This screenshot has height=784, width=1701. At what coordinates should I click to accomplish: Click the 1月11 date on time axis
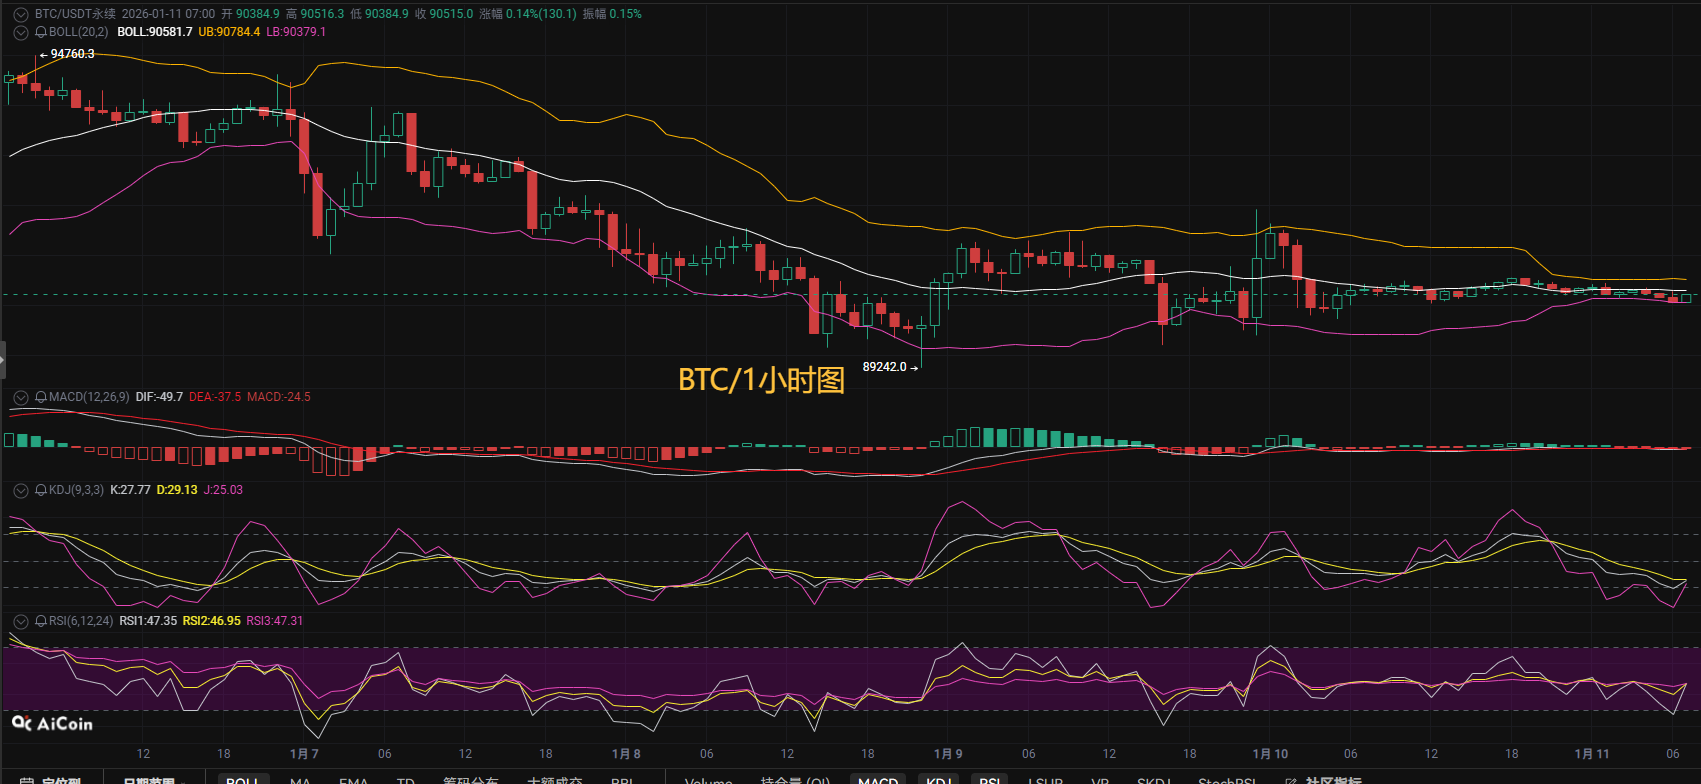pyautogui.click(x=1592, y=754)
